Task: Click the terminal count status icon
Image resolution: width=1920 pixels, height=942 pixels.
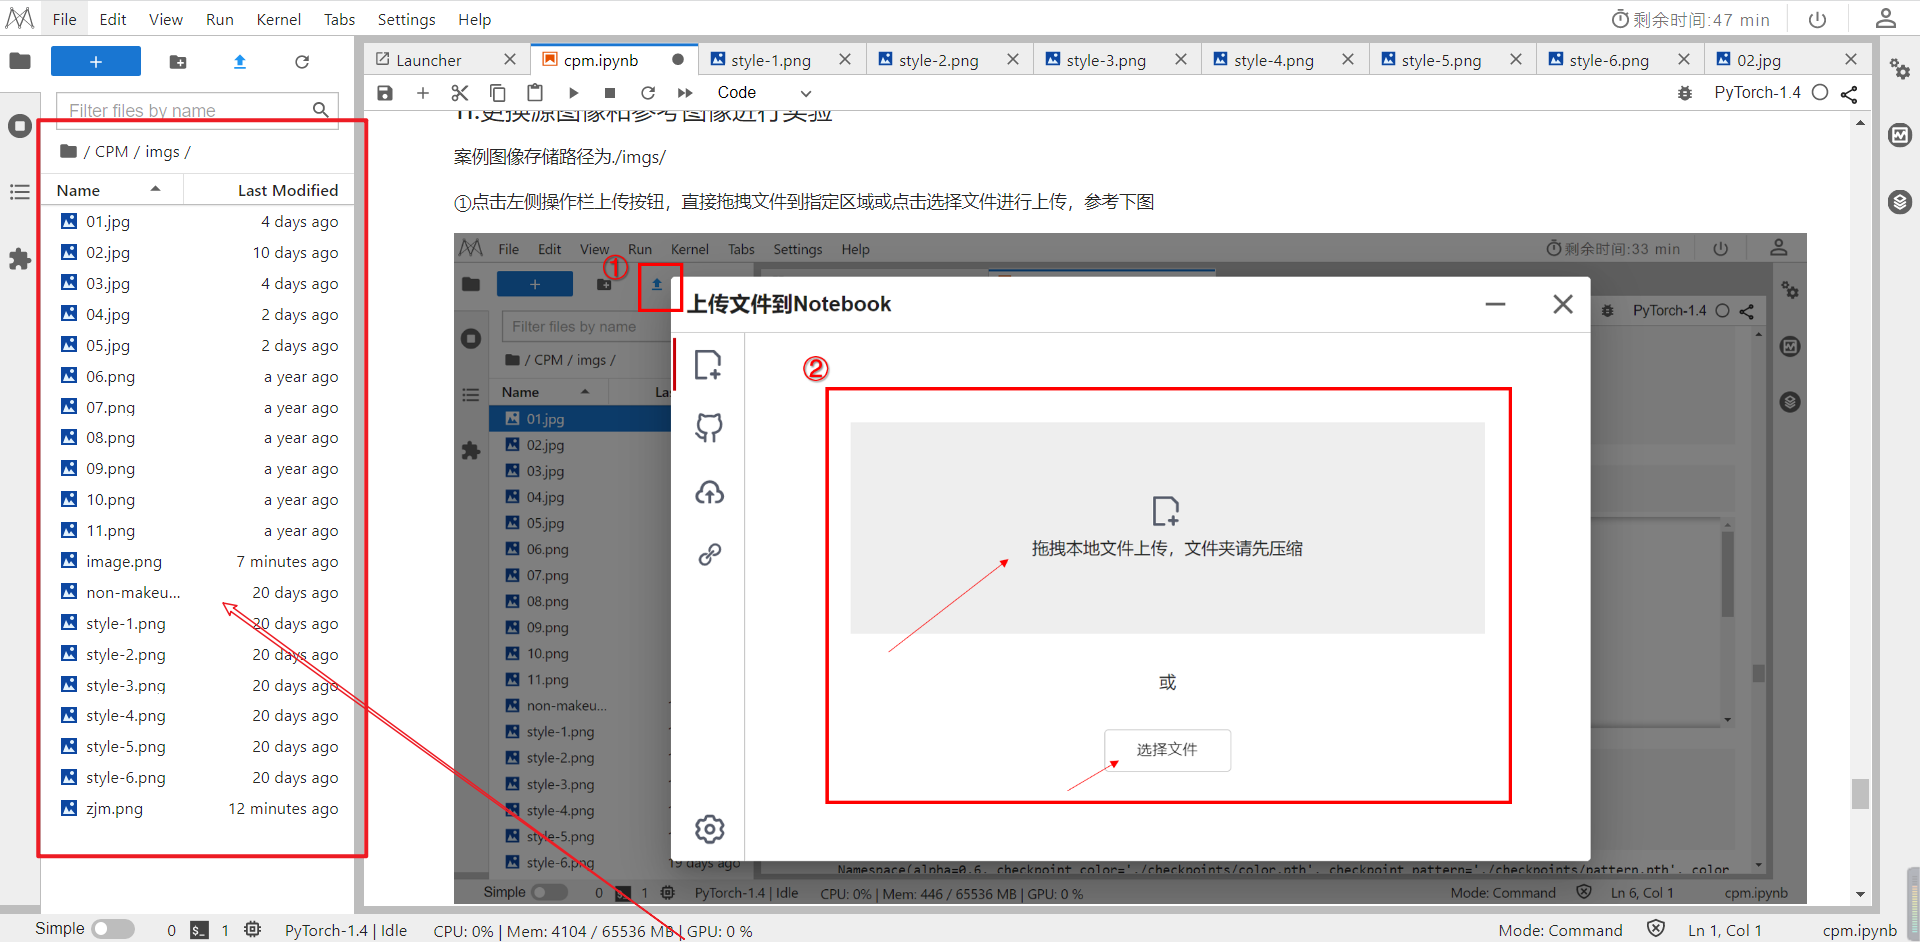Action: pyautogui.click(x=200, y=930)
